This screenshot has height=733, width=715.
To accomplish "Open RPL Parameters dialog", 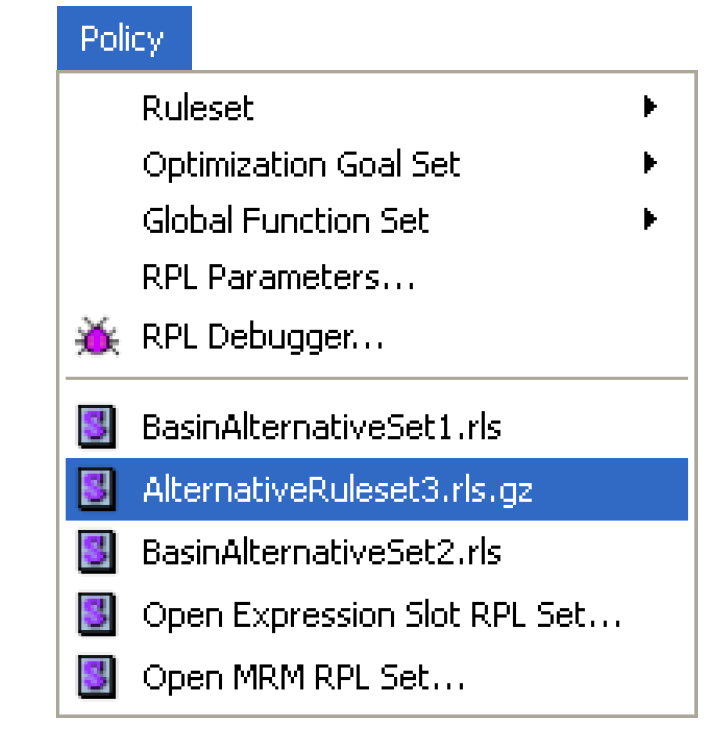I will pos(278,277).
